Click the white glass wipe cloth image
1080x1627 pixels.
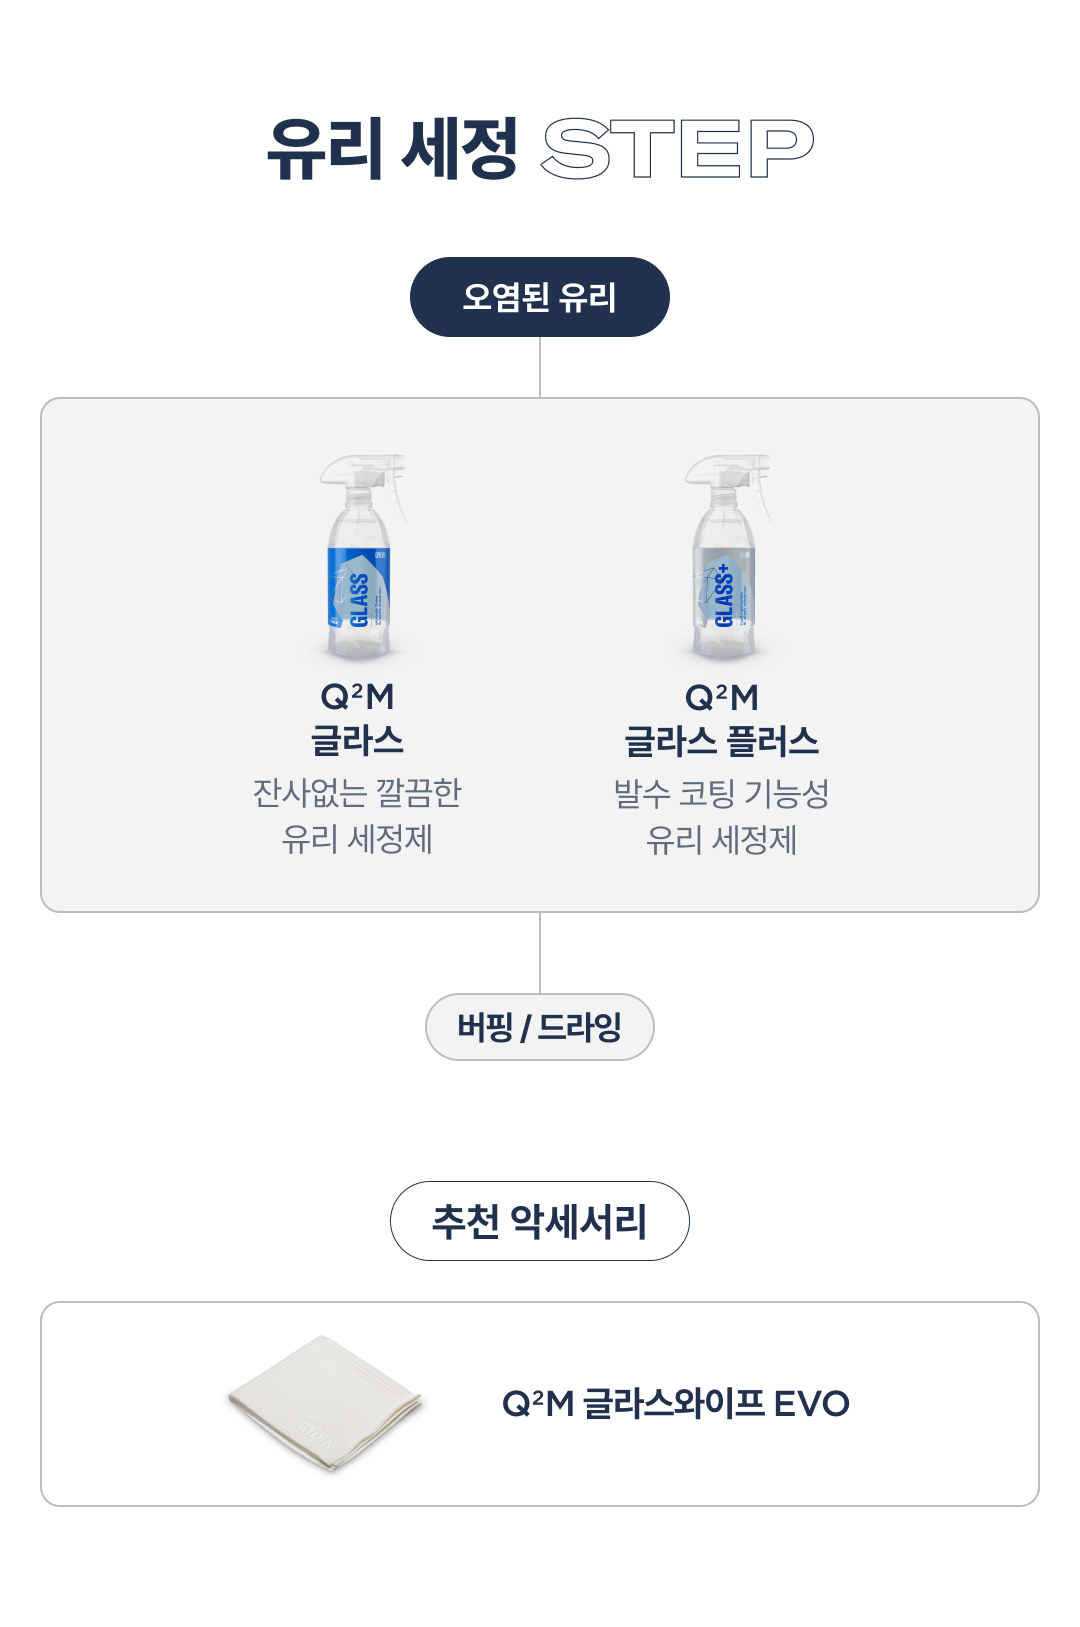[x=326, y=1403]
